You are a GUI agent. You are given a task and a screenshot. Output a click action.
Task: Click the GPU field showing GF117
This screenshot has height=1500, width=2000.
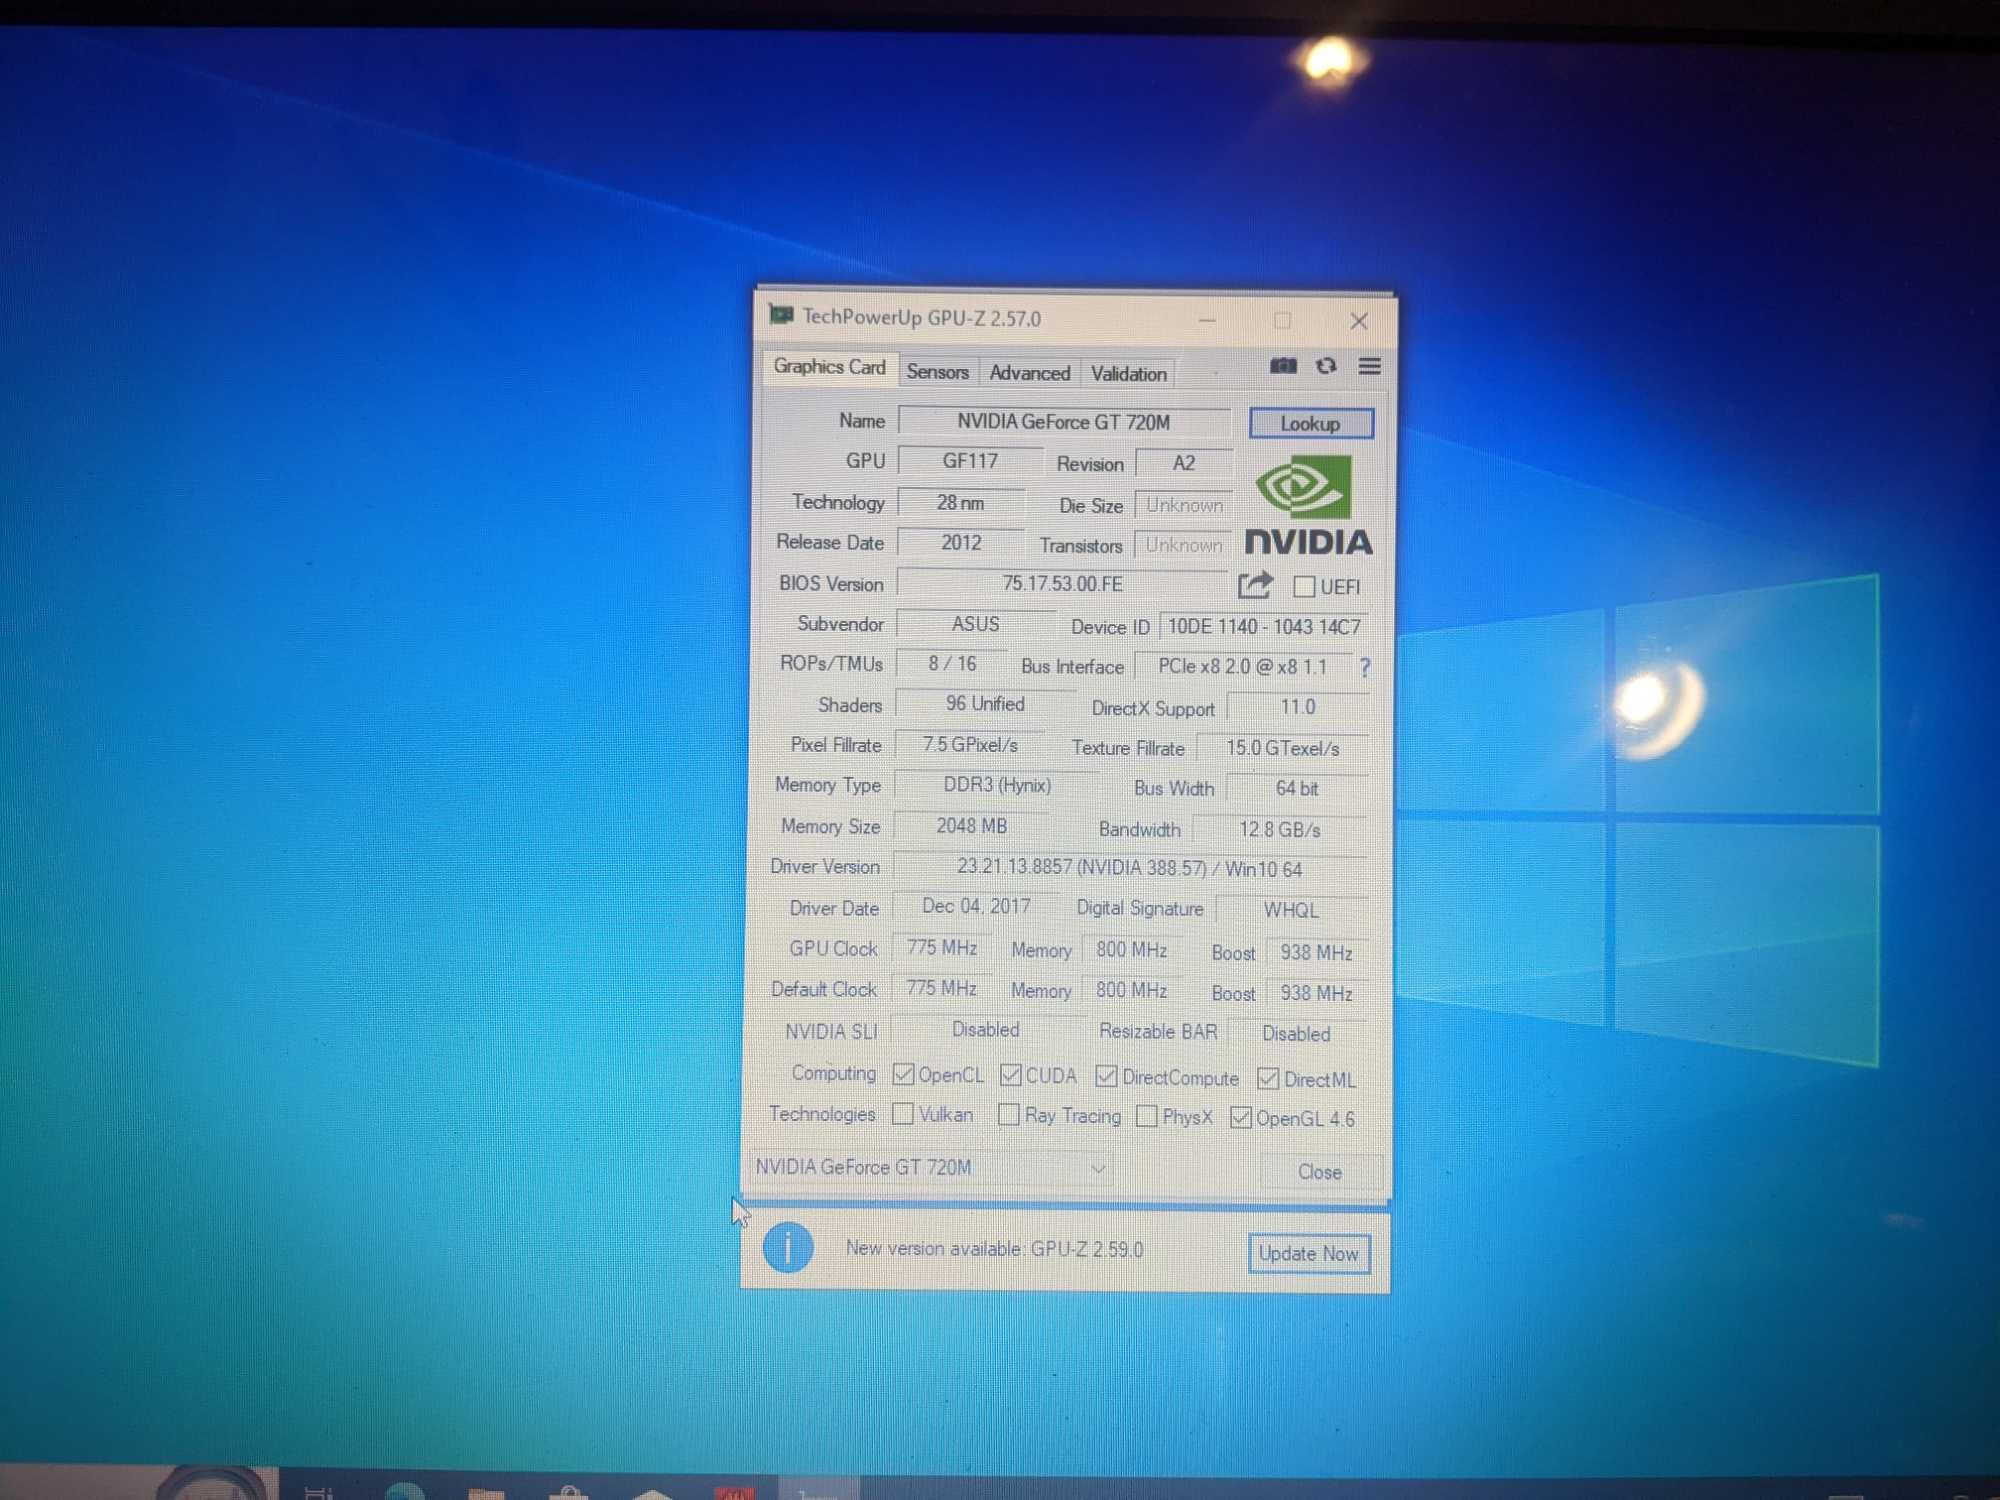[969, 460]
